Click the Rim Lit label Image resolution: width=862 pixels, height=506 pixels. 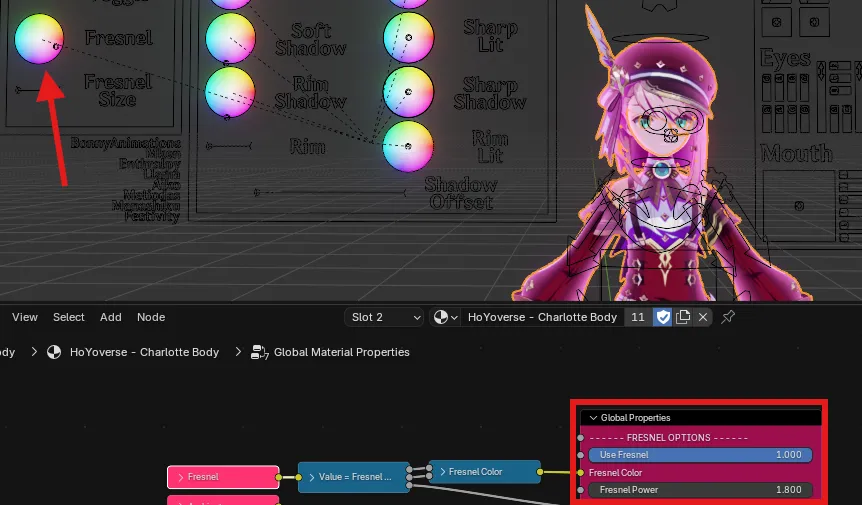point(489,146)
